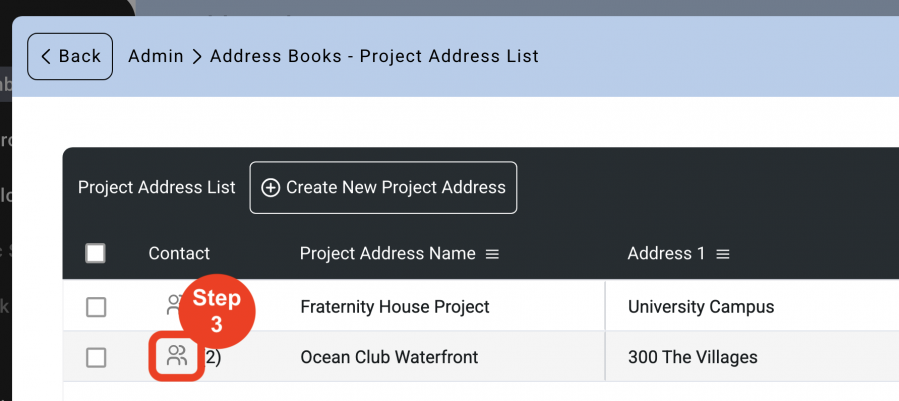
Task: Select the Ocean Club Waterfront name cell
Action: [x=389, y=357]
